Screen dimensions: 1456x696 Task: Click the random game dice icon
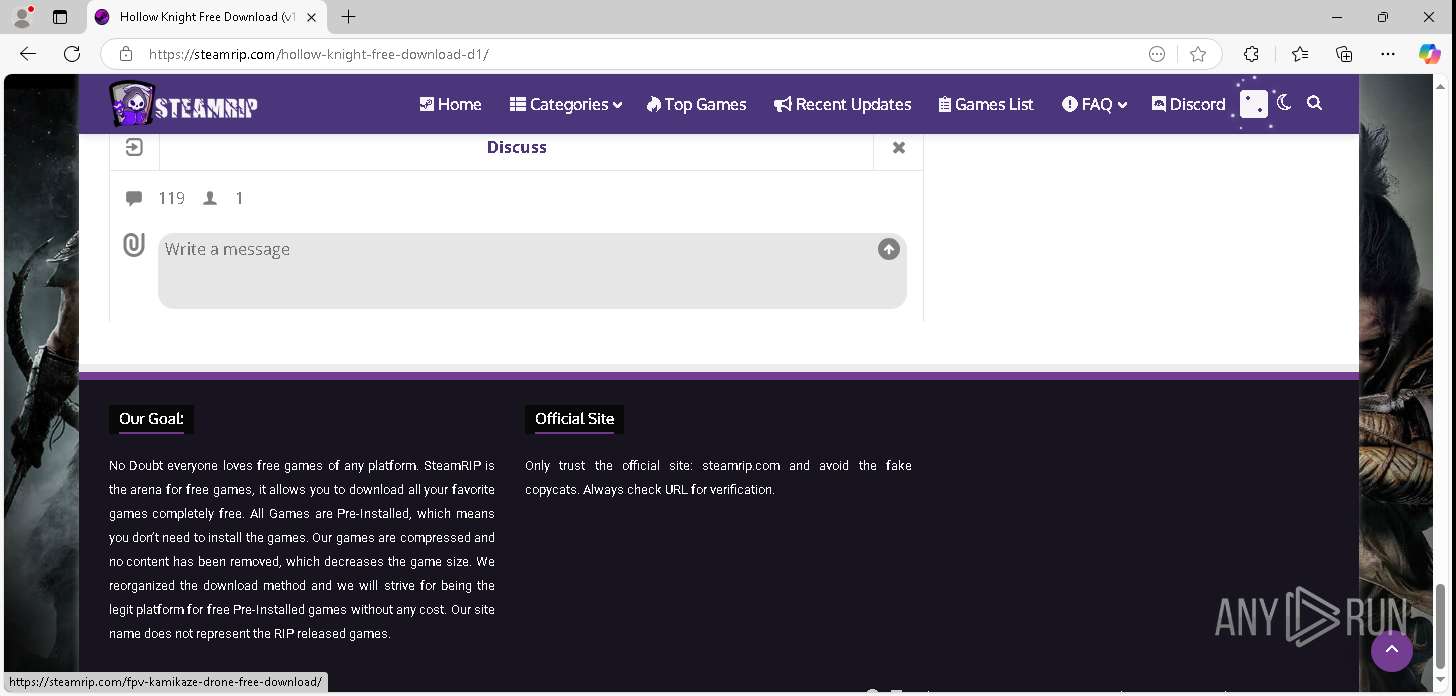coord(1254,104)
